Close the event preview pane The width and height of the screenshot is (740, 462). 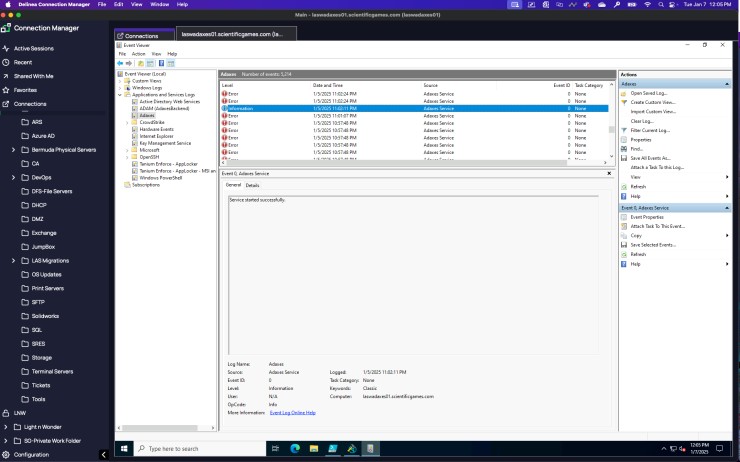609,173
